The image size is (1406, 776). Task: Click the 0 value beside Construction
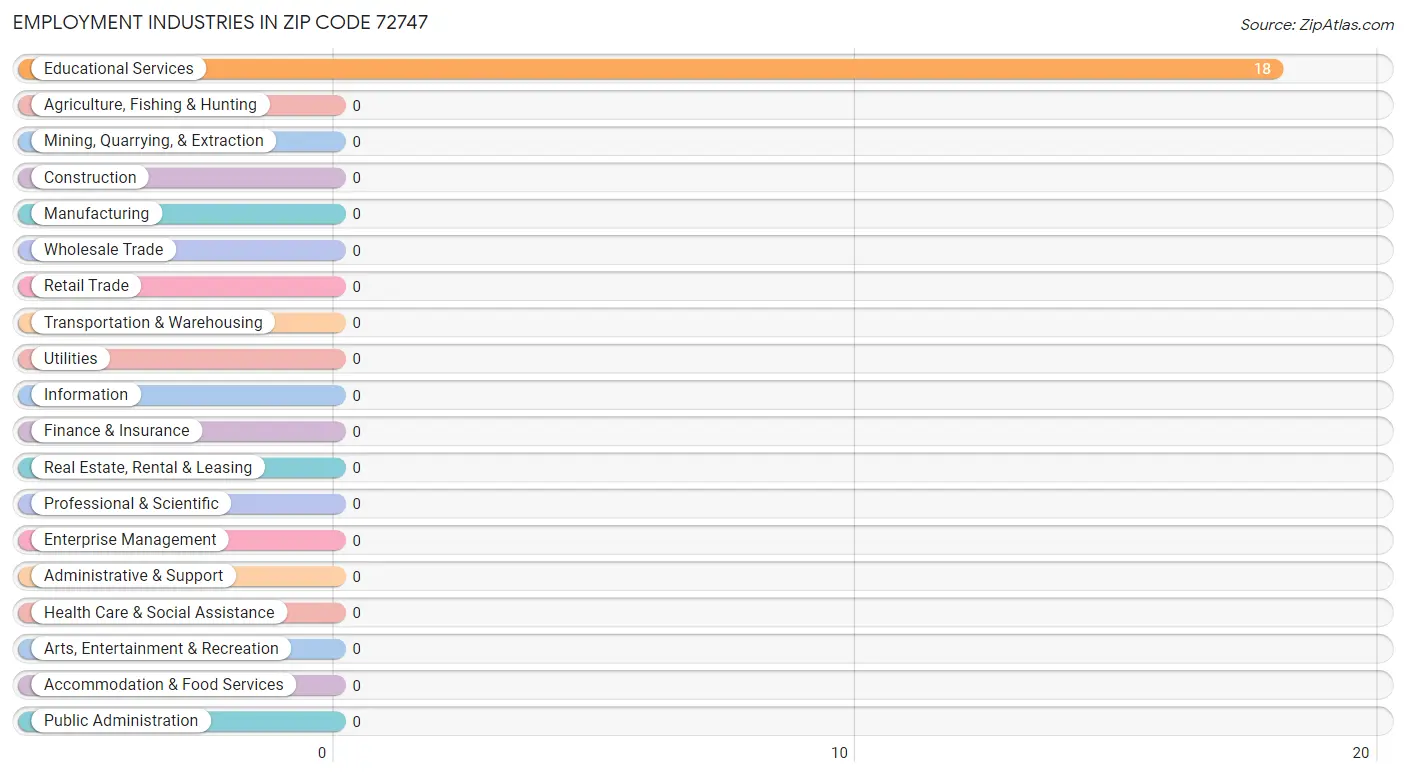point(357,178)
